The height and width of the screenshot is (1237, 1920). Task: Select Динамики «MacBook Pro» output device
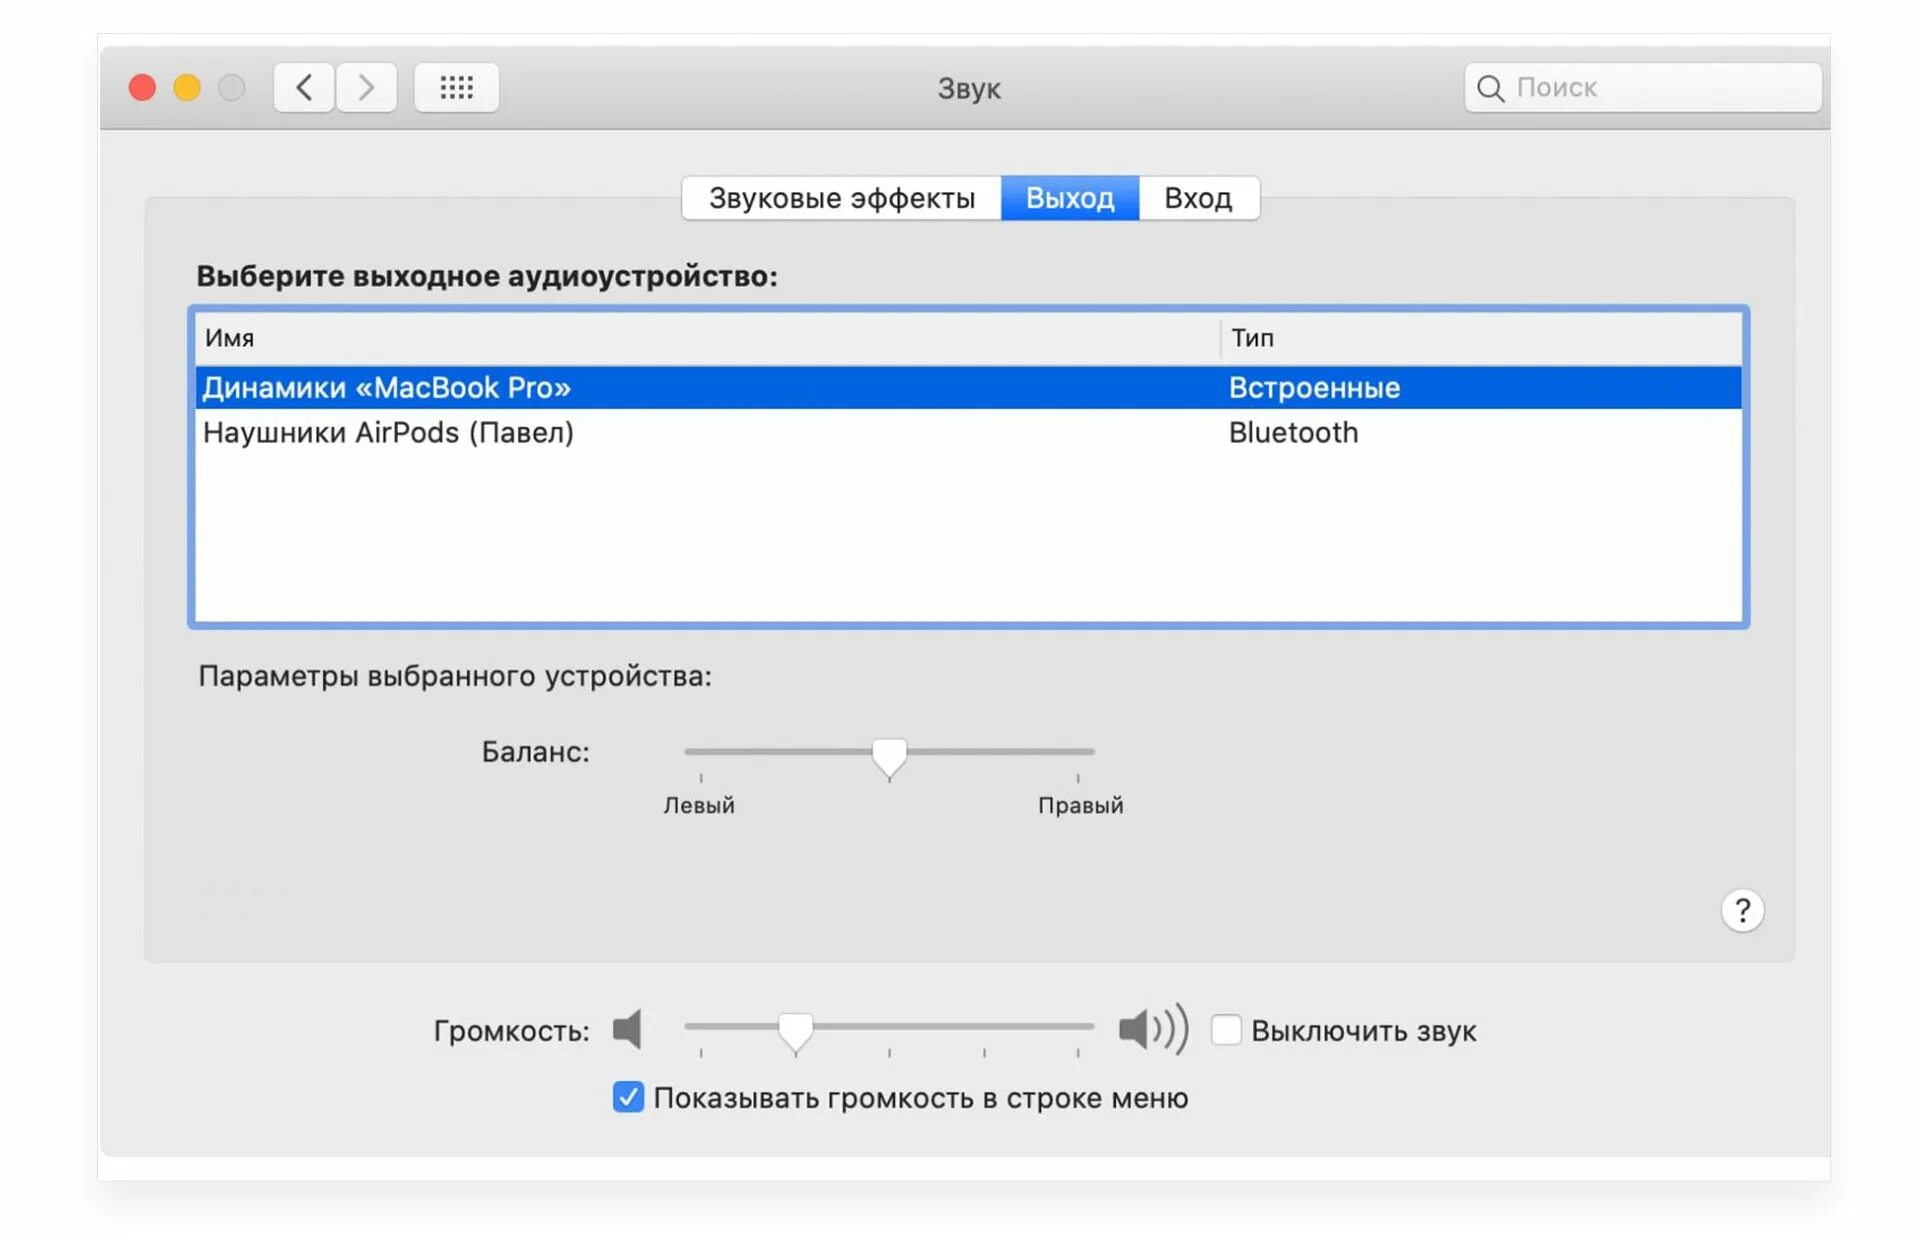pyautogui.click(x=968, y=387)
